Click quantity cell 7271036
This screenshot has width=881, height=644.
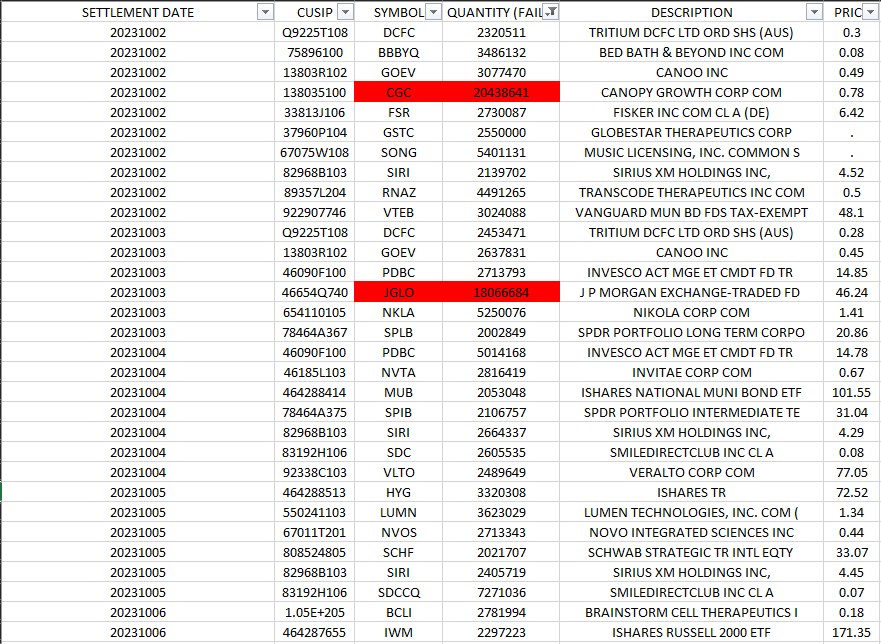point(501,592)
